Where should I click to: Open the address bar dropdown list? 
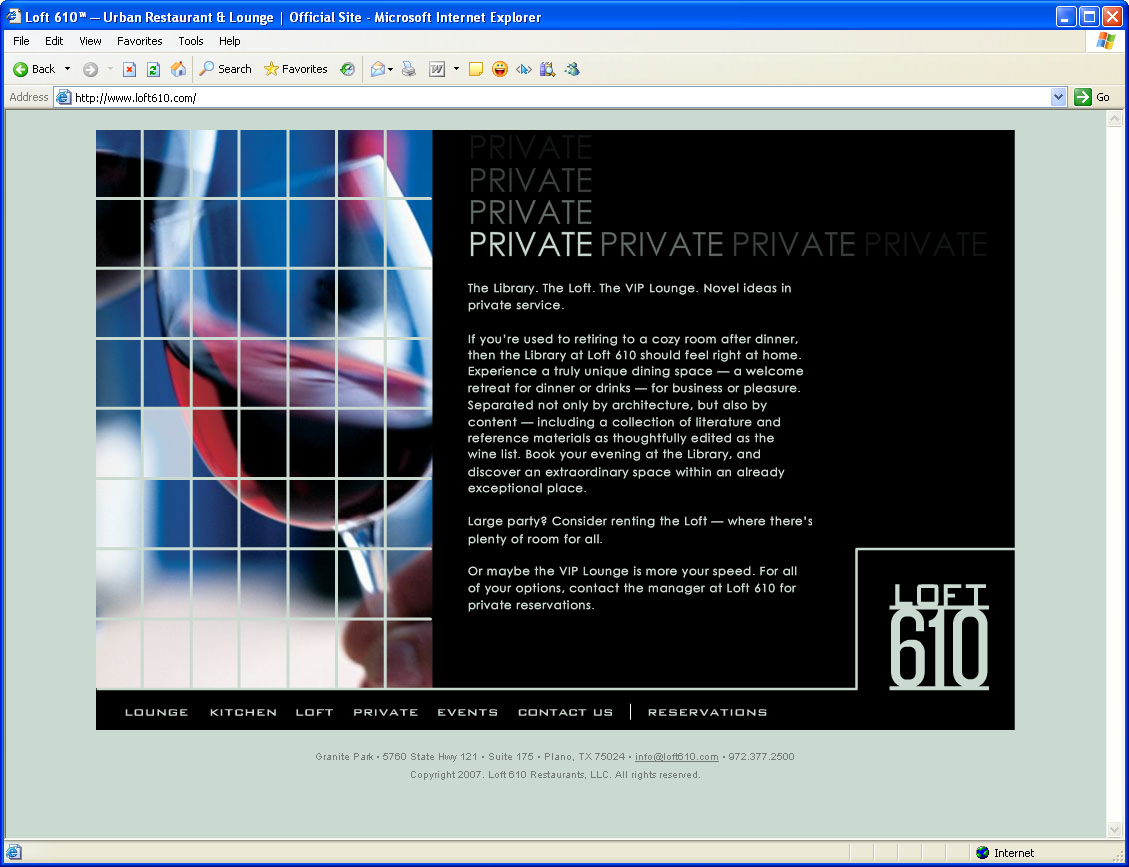tap(1059, 97)
